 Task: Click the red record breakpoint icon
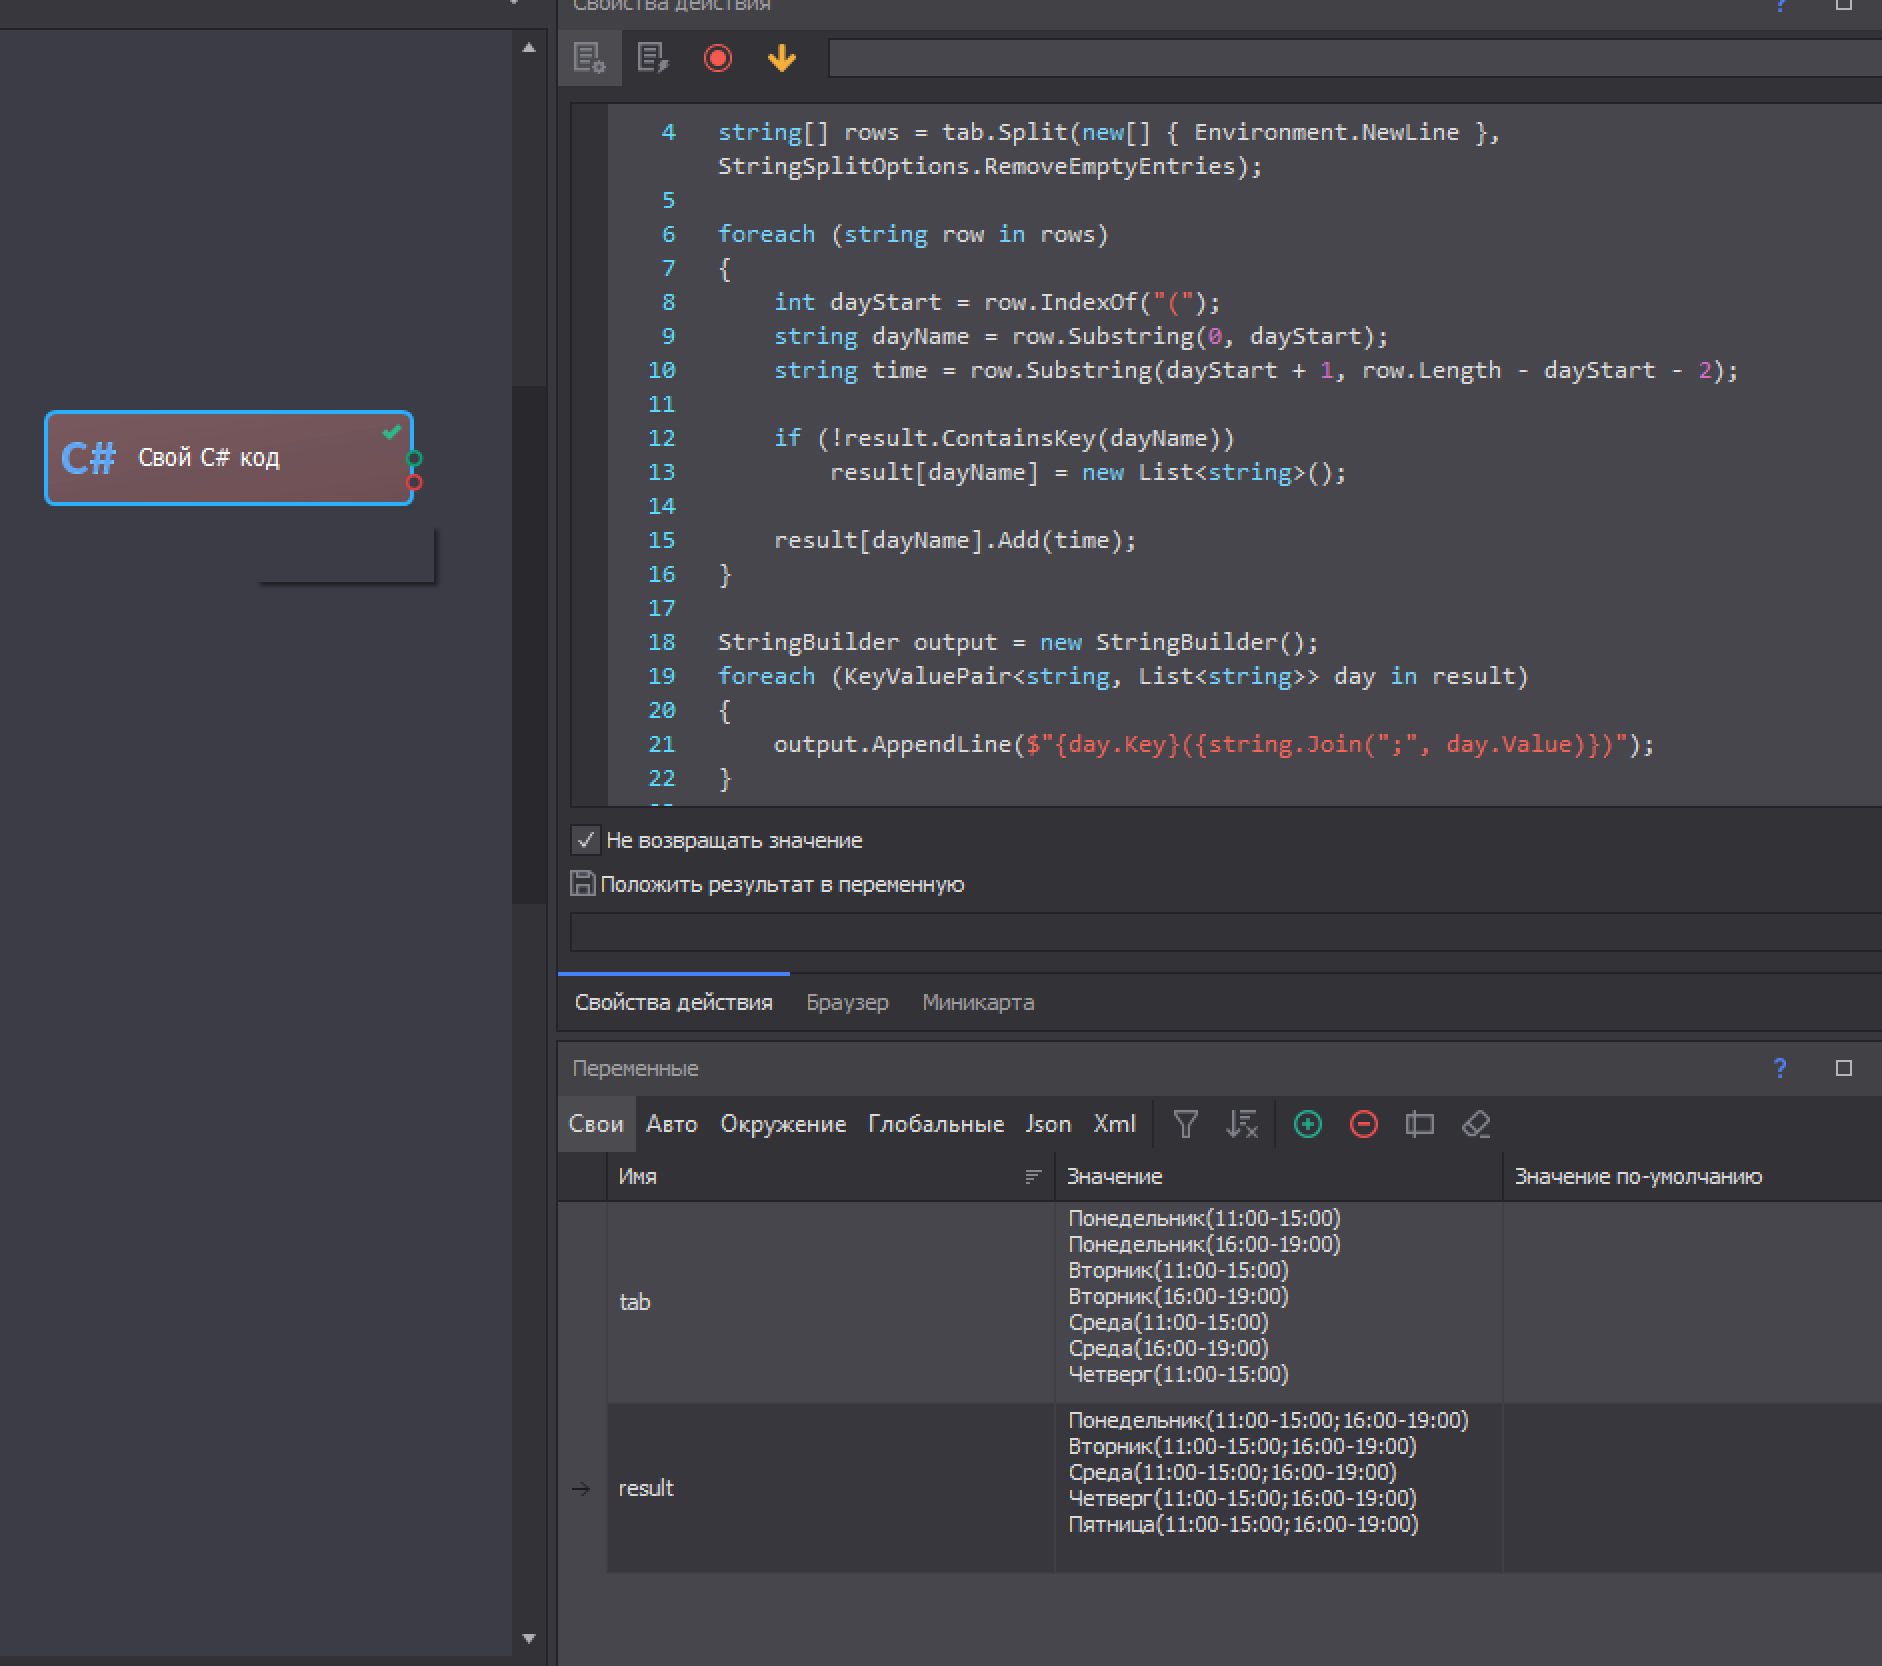[x=717, y=58]
